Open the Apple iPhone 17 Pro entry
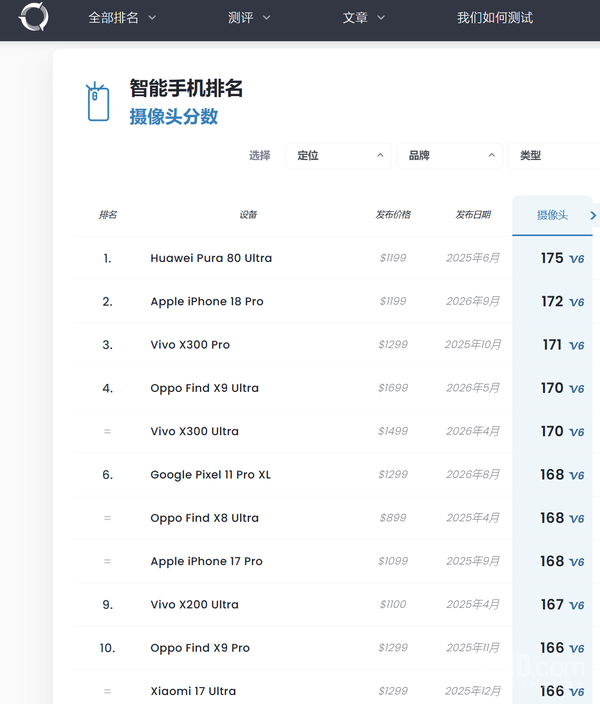 tap(207, 562)
